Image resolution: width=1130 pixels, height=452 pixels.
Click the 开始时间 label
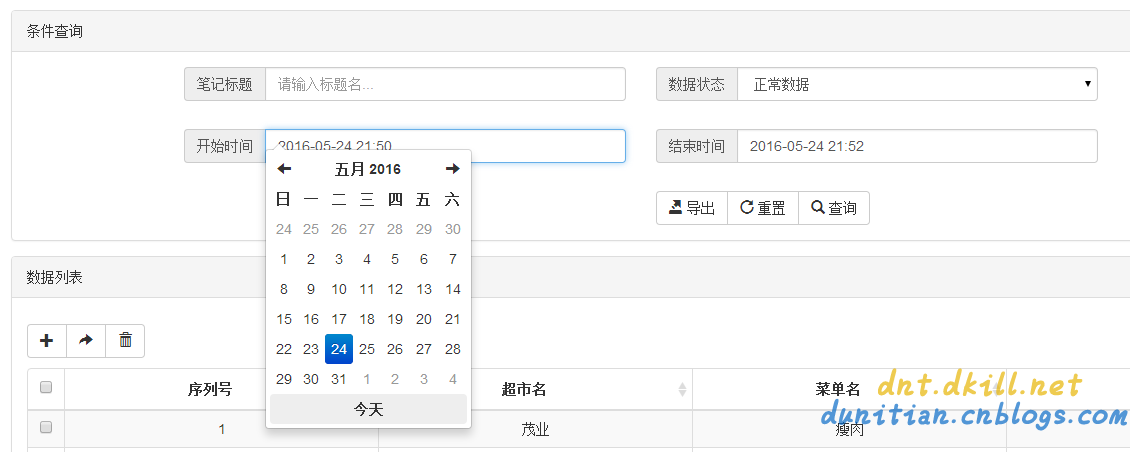coord(225,146)
